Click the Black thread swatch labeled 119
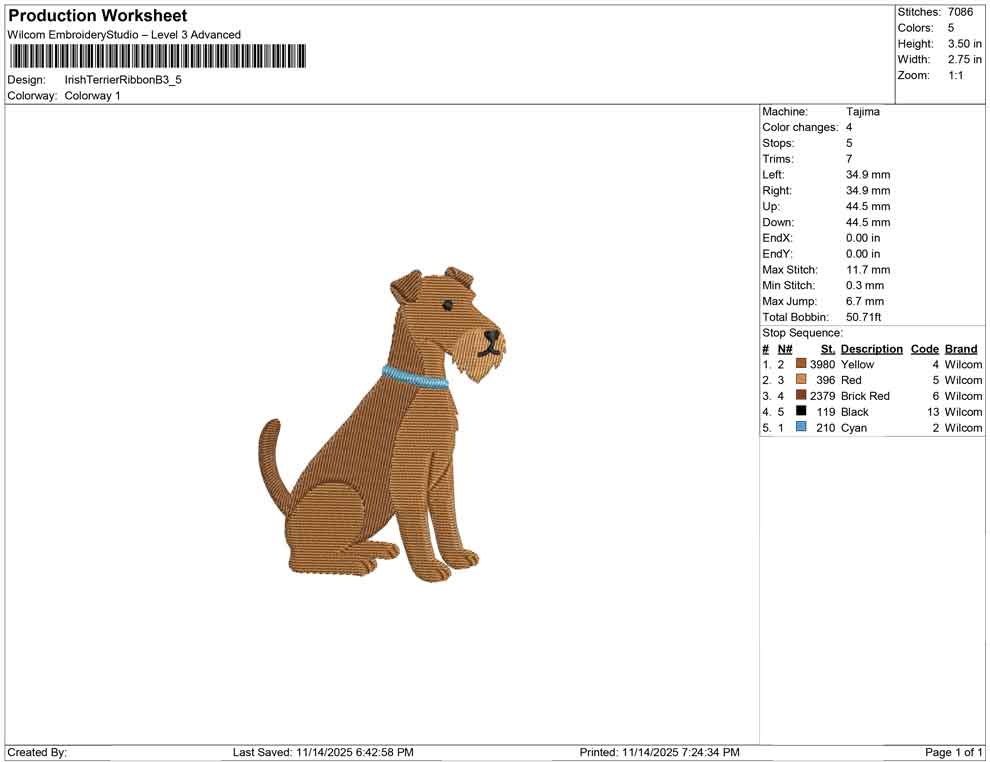The image size is (990, 762). (800, 412)
